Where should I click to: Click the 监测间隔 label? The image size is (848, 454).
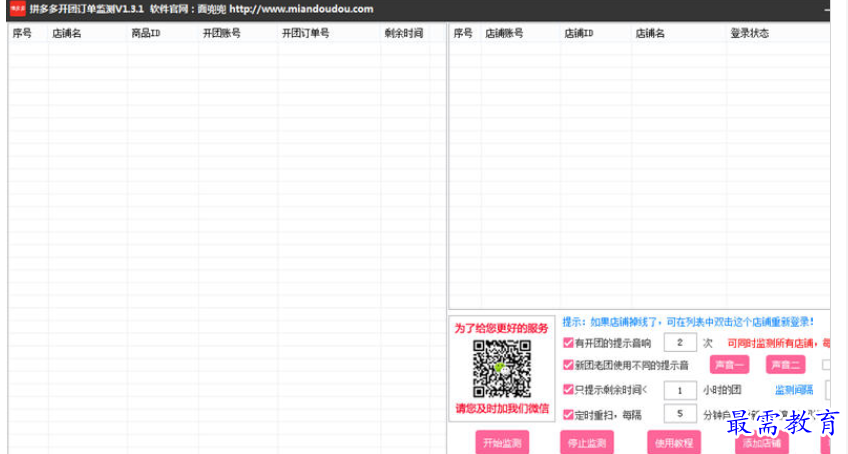pyautogui.click(x=794, y=390)
